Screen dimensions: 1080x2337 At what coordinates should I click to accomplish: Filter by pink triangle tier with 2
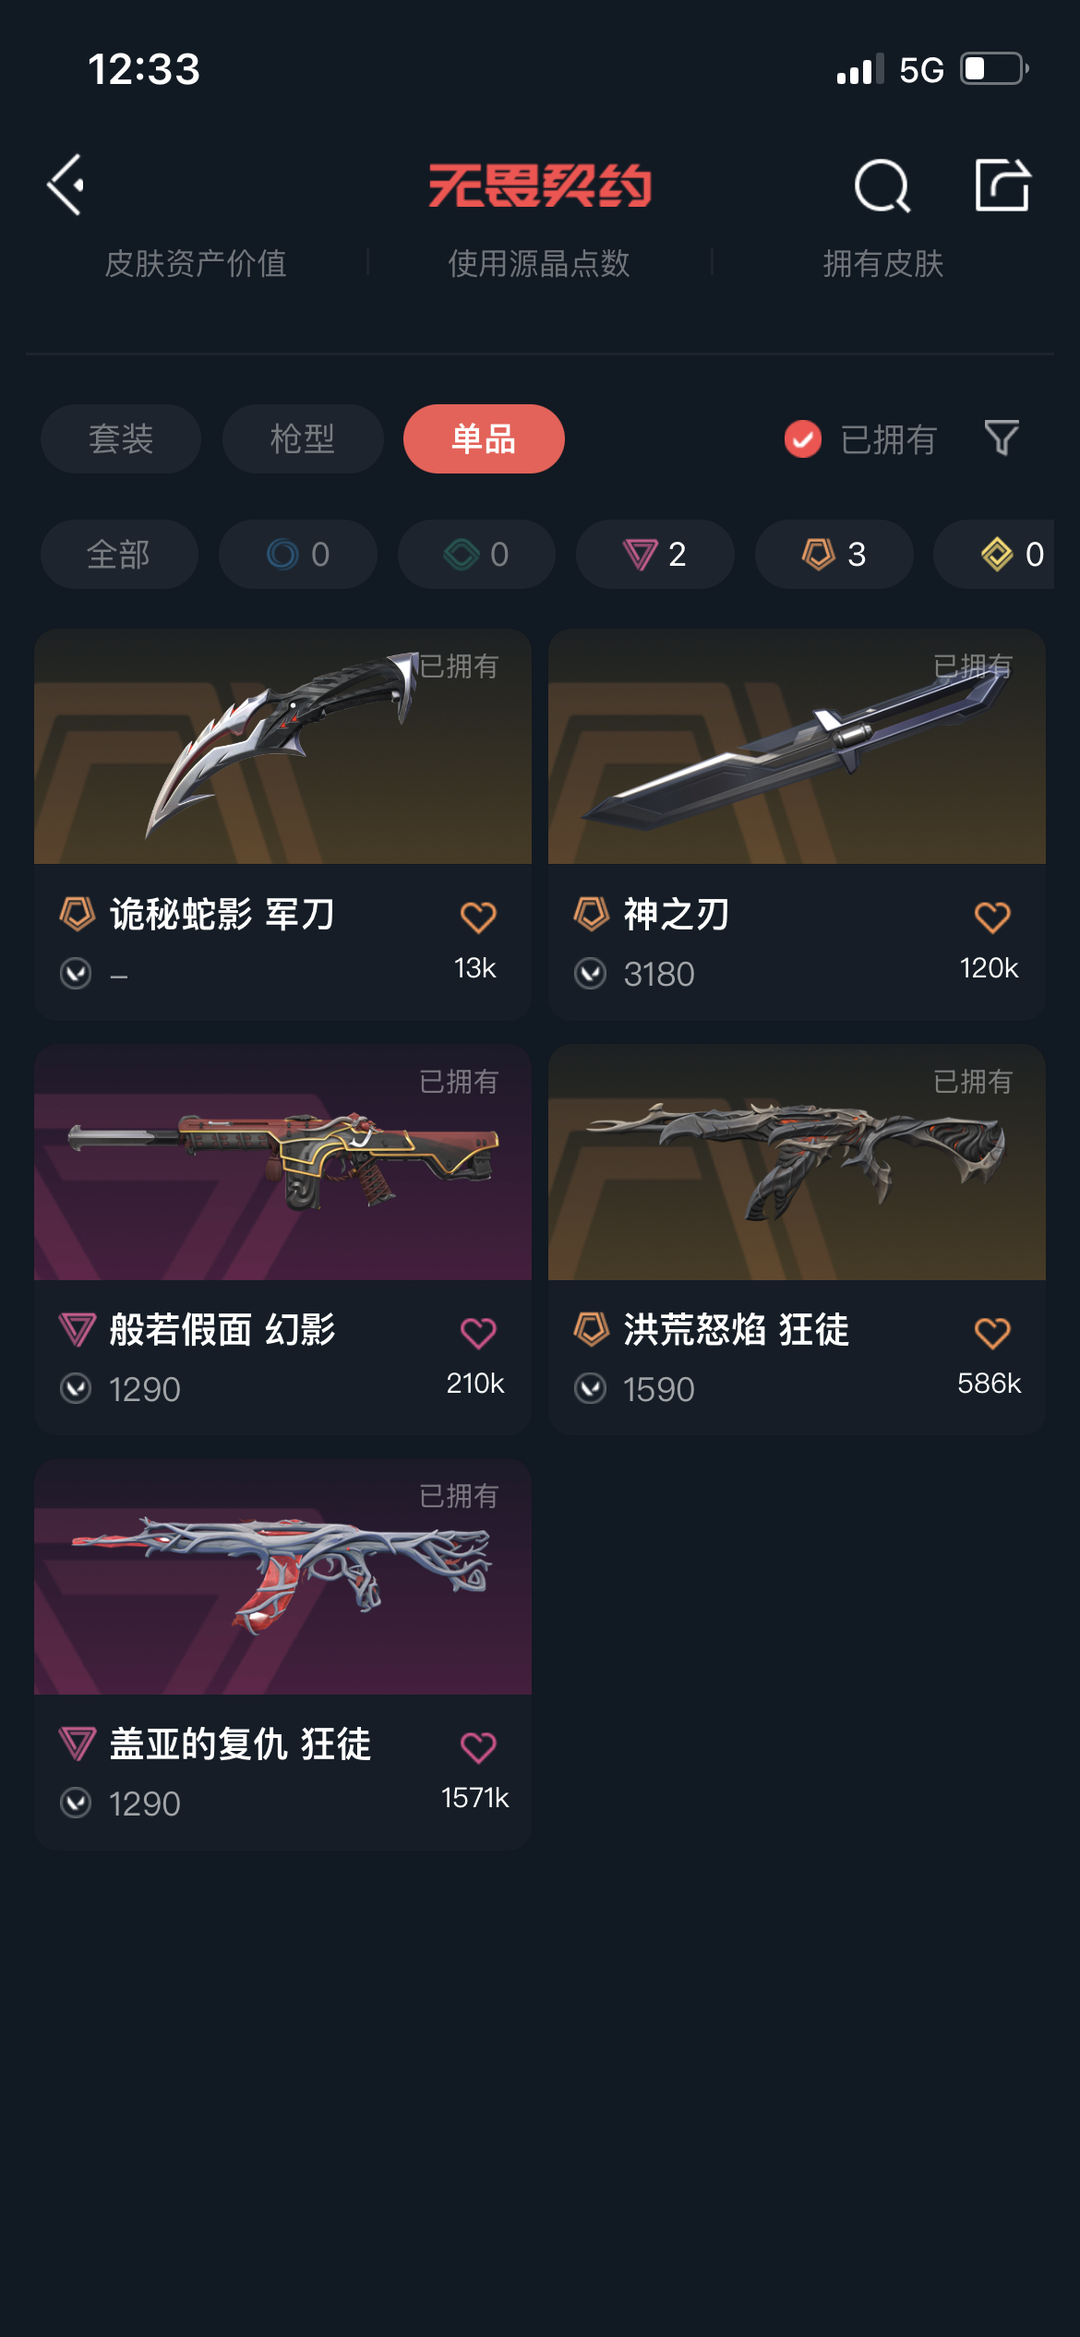[x=655, y=554]
